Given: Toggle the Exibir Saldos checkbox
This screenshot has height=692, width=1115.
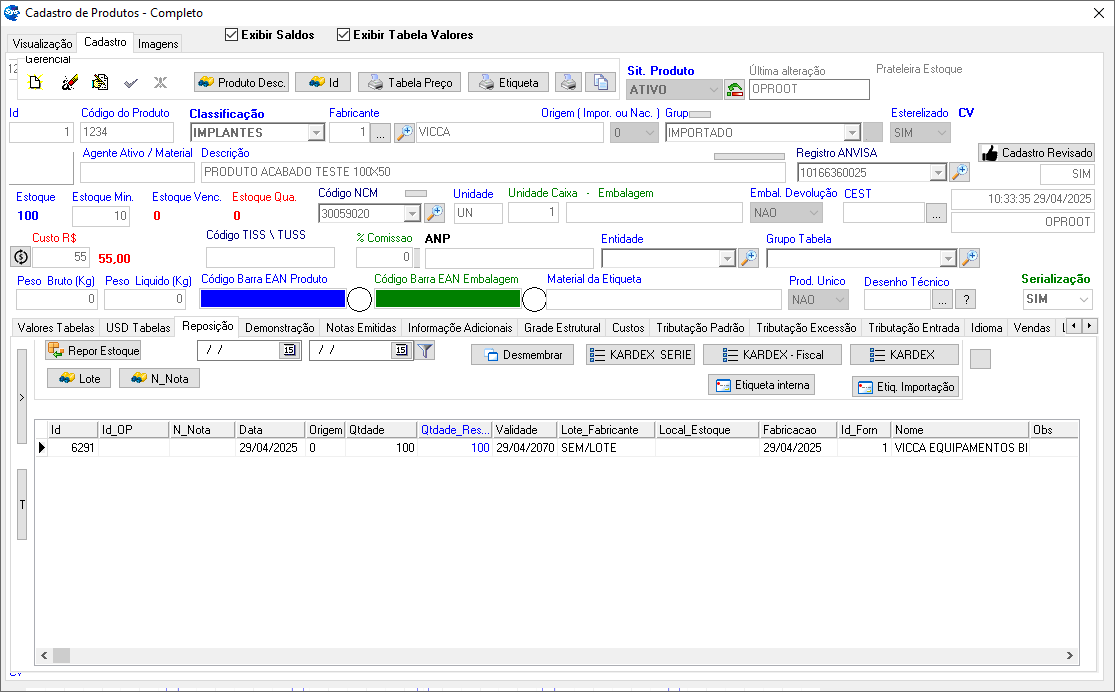Looking at the screenshot, I should 232,35.
